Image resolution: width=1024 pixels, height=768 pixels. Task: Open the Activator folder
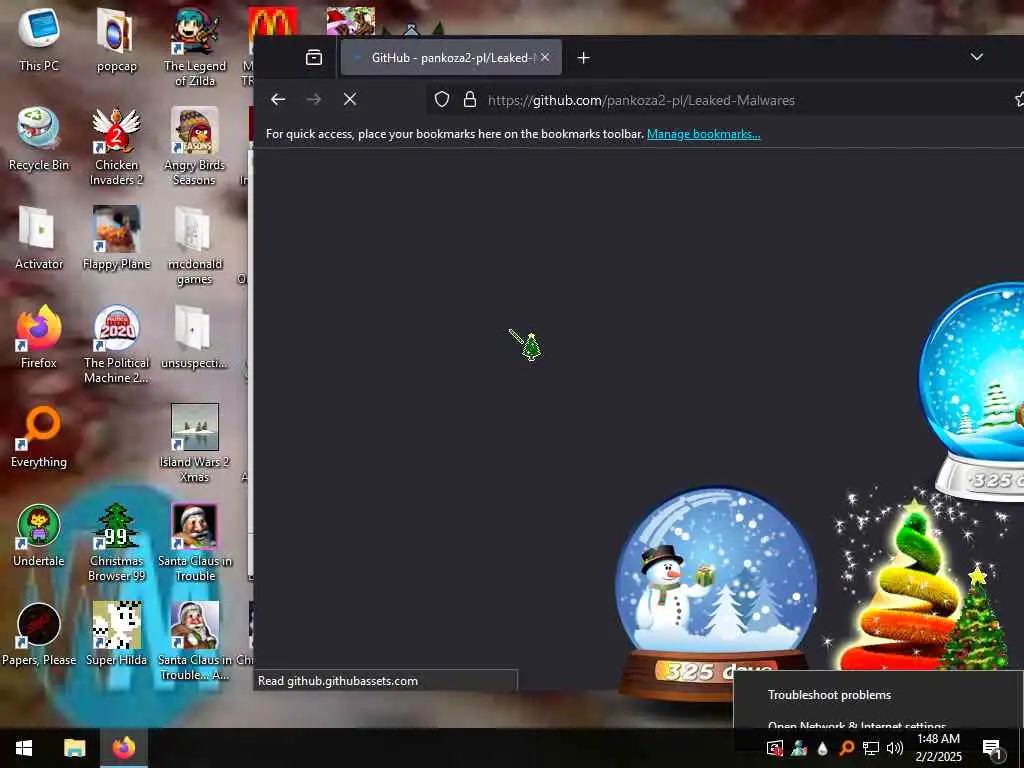pos(39,238)
